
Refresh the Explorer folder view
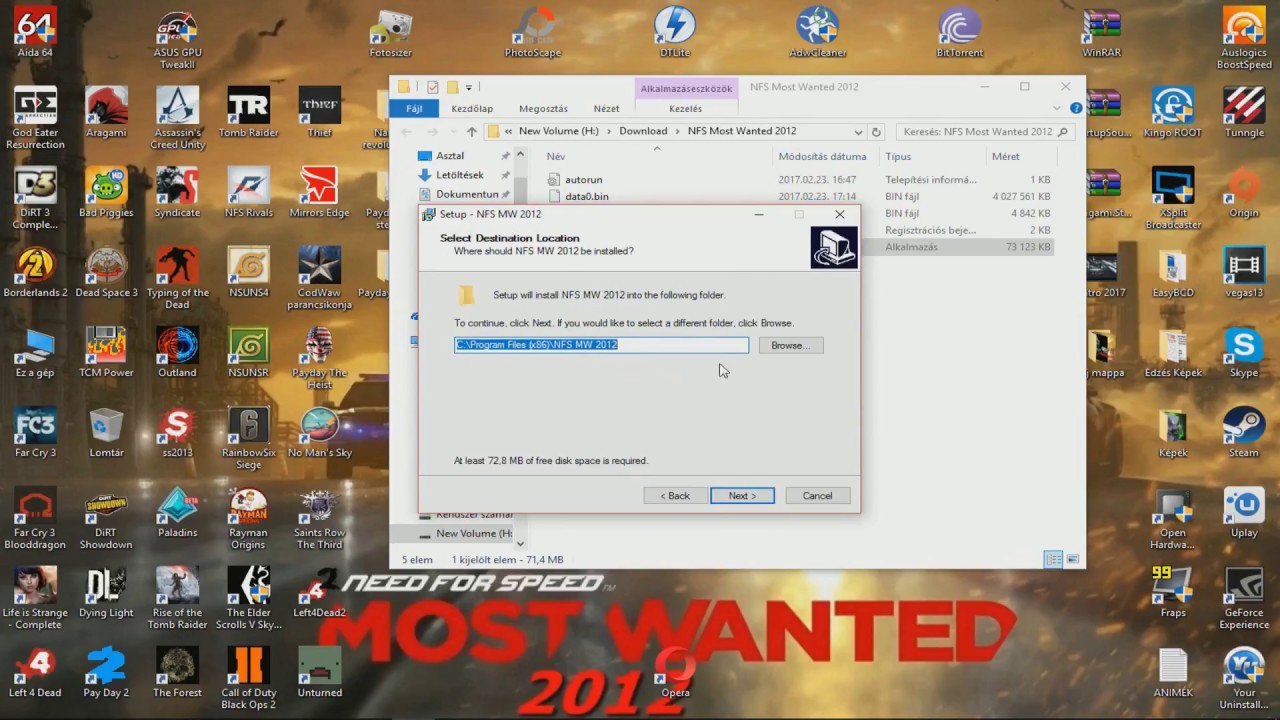point(876,131)
